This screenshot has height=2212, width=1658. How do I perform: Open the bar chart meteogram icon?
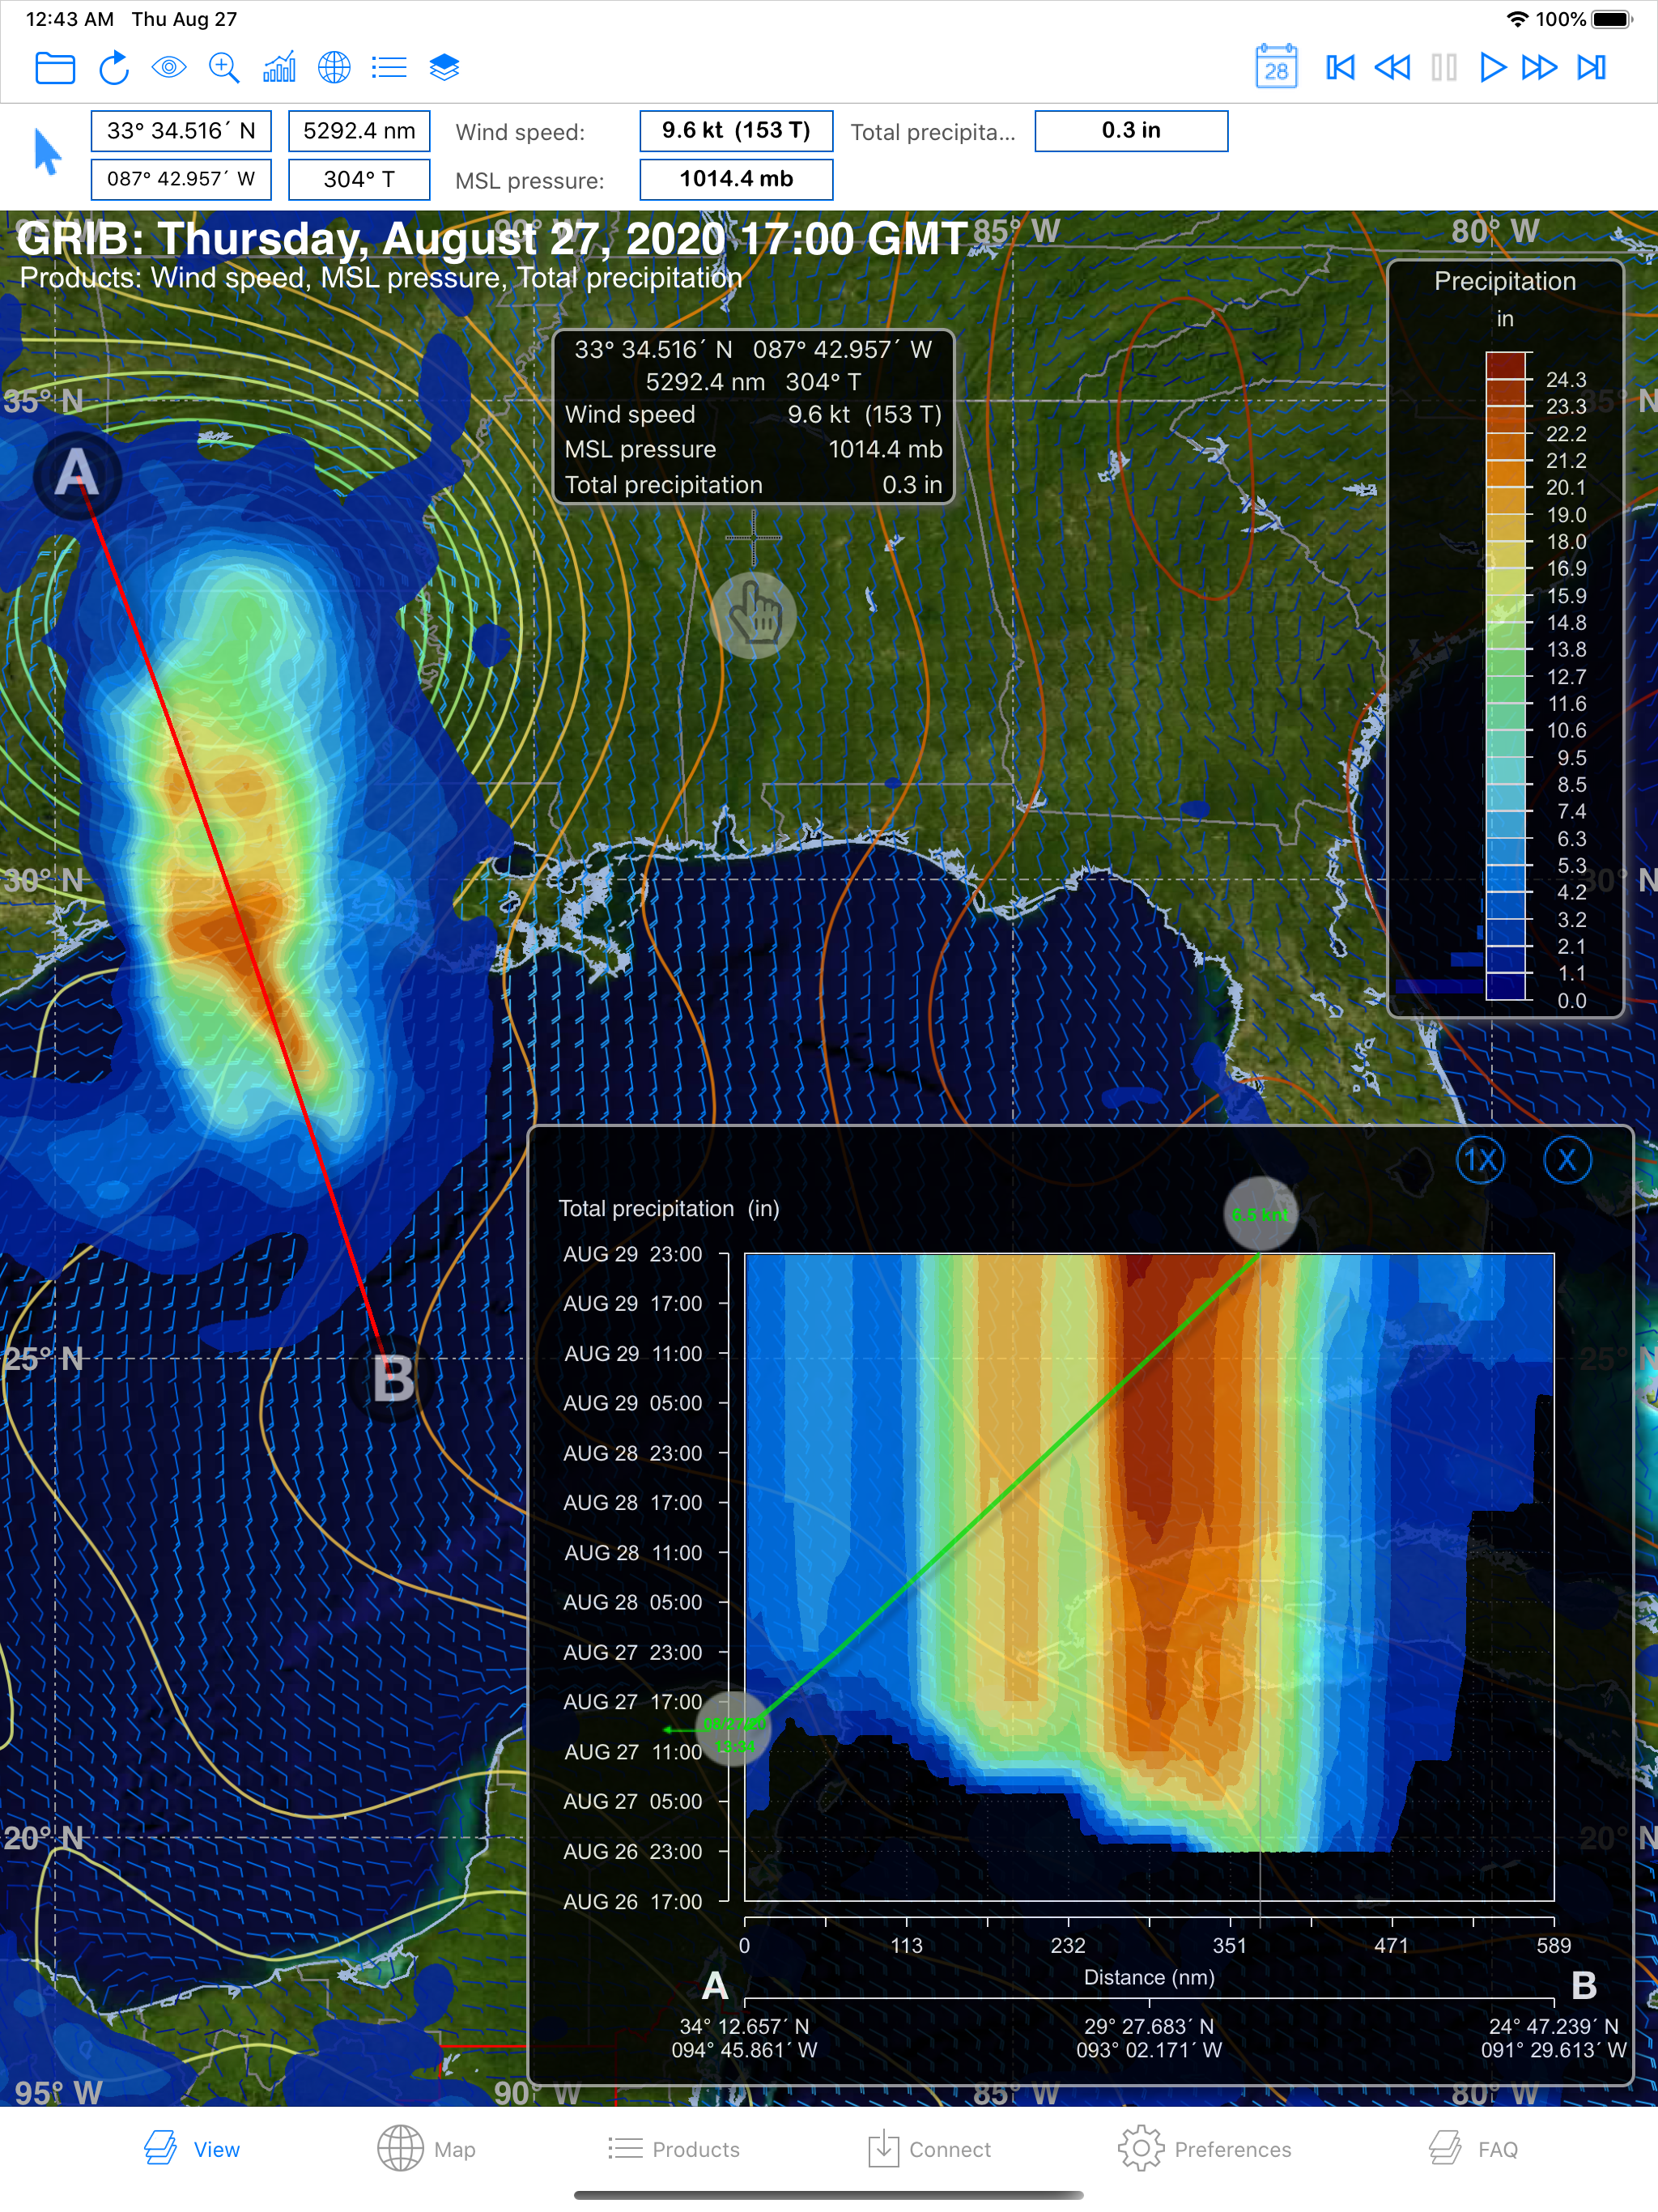(279, 68)
